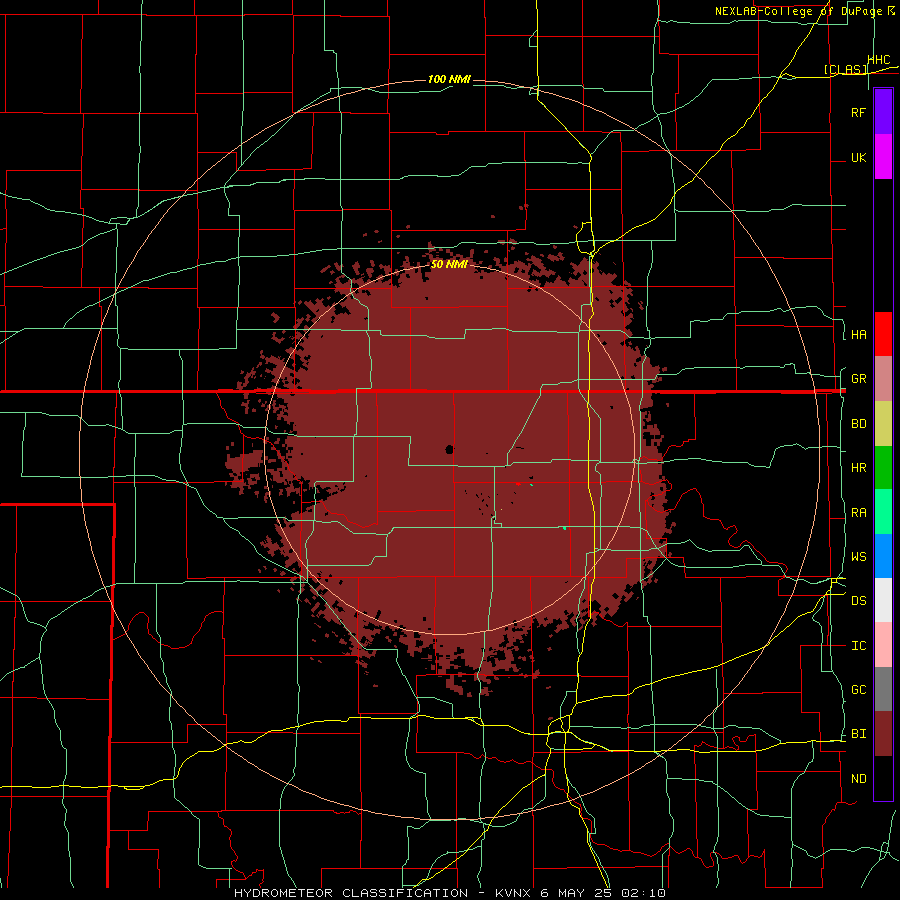Image resolution: width=900 pixels, height=900 pixels.
Task: Pick the white DS legend swatch
Action: [883, 600]
